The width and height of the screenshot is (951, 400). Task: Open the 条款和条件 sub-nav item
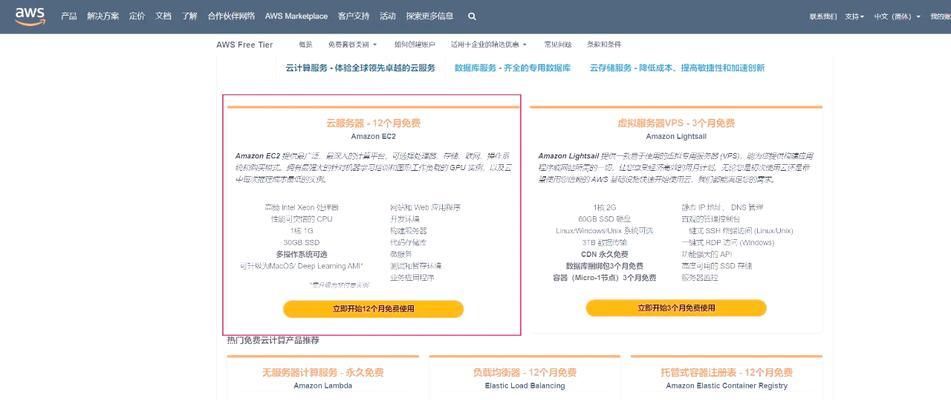(603, 45)
